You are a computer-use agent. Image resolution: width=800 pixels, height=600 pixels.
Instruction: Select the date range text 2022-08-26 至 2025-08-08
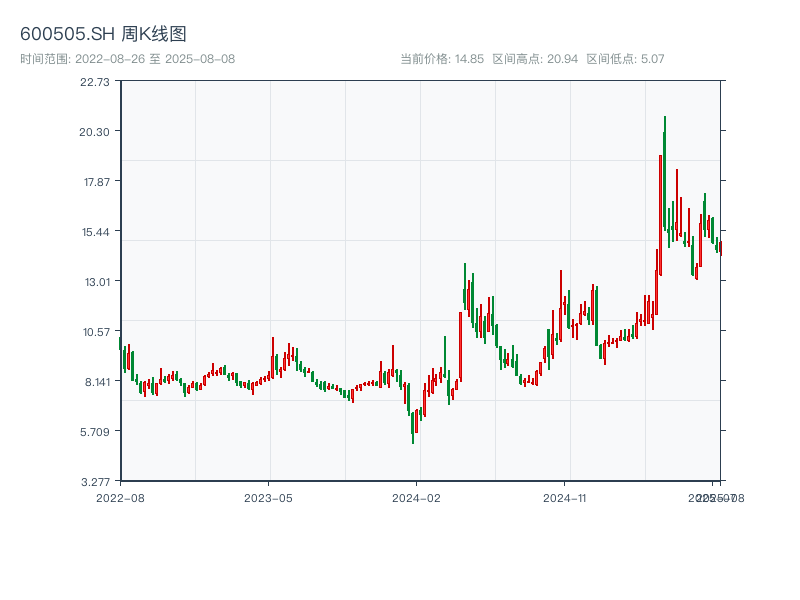(155, 59)
